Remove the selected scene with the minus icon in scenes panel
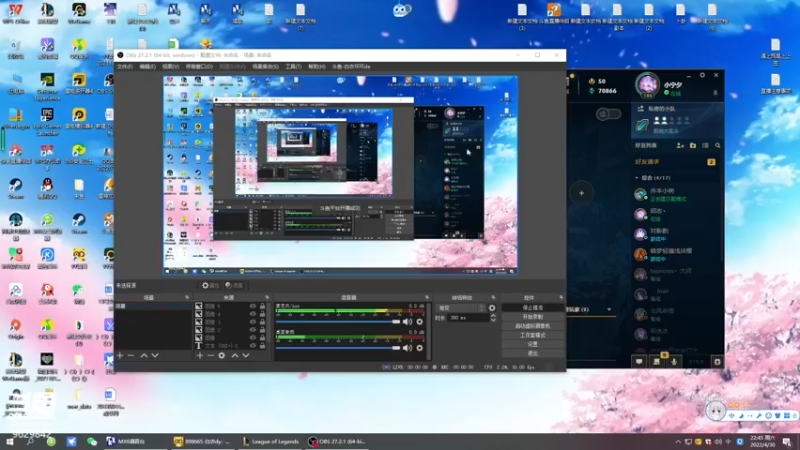 pyautogui.click(x=131, y=355)
